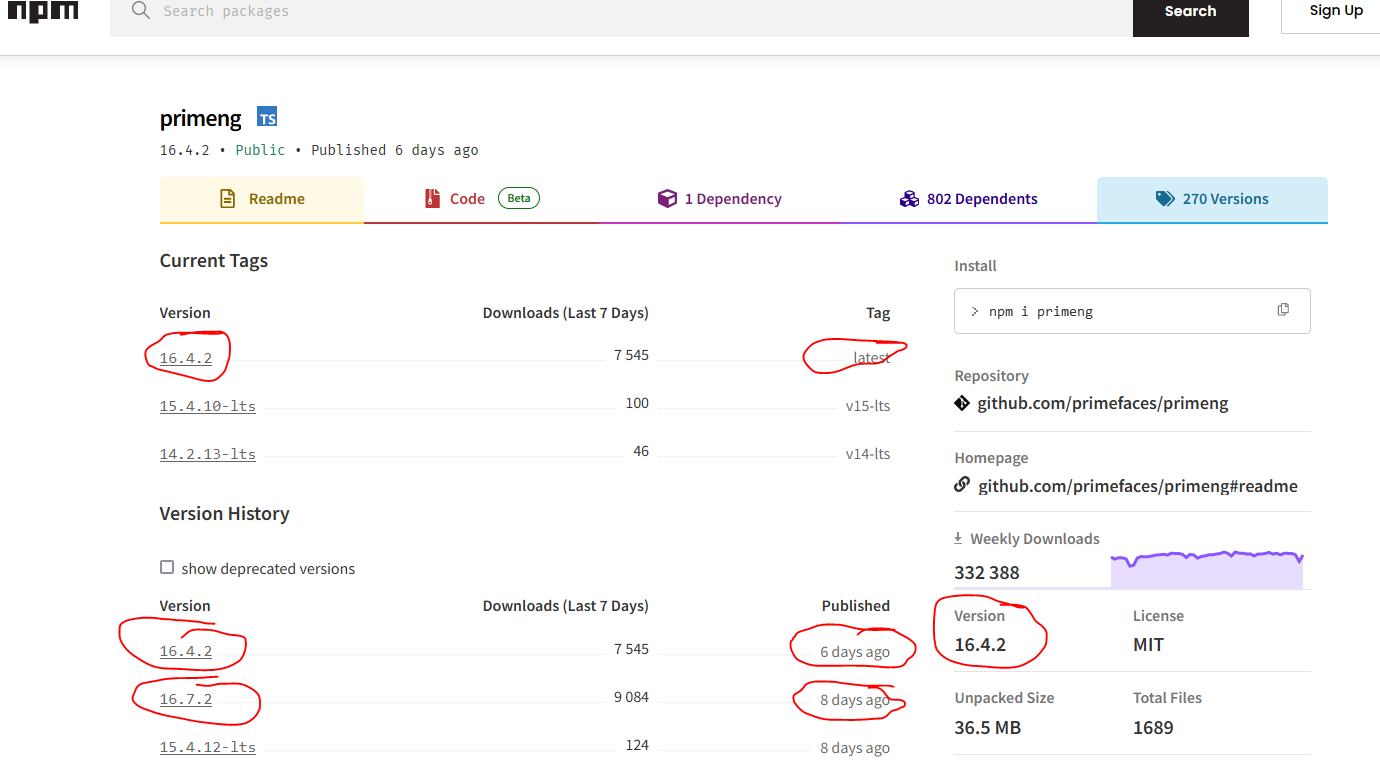
Task: Click the npm i primeng install box
Action: 1132,311
